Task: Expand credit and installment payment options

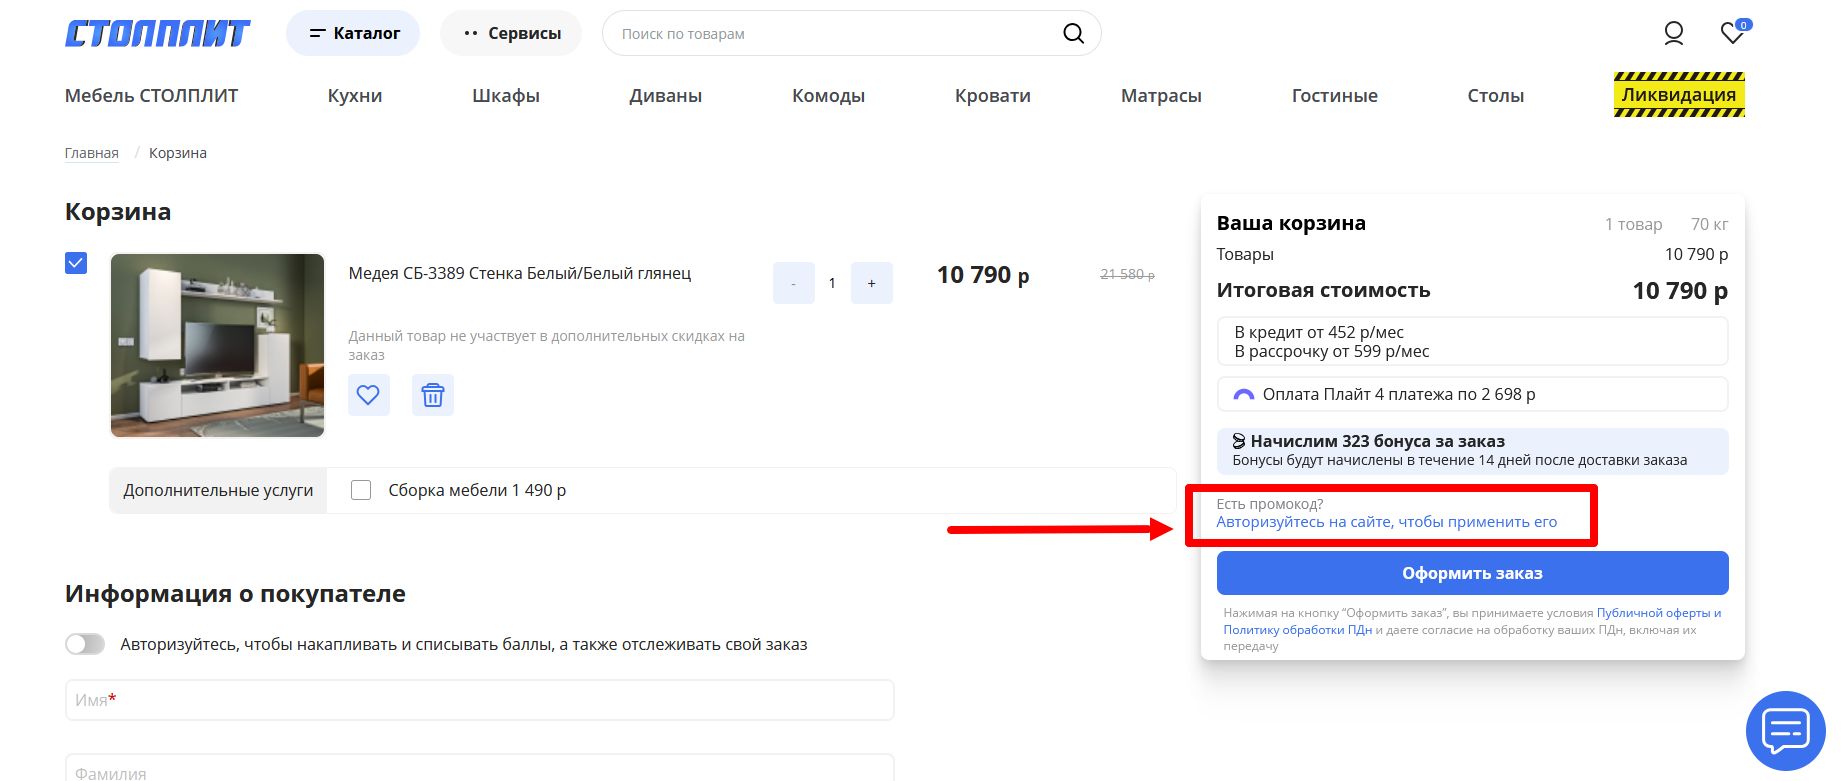Action: (x=1471, y=342)
